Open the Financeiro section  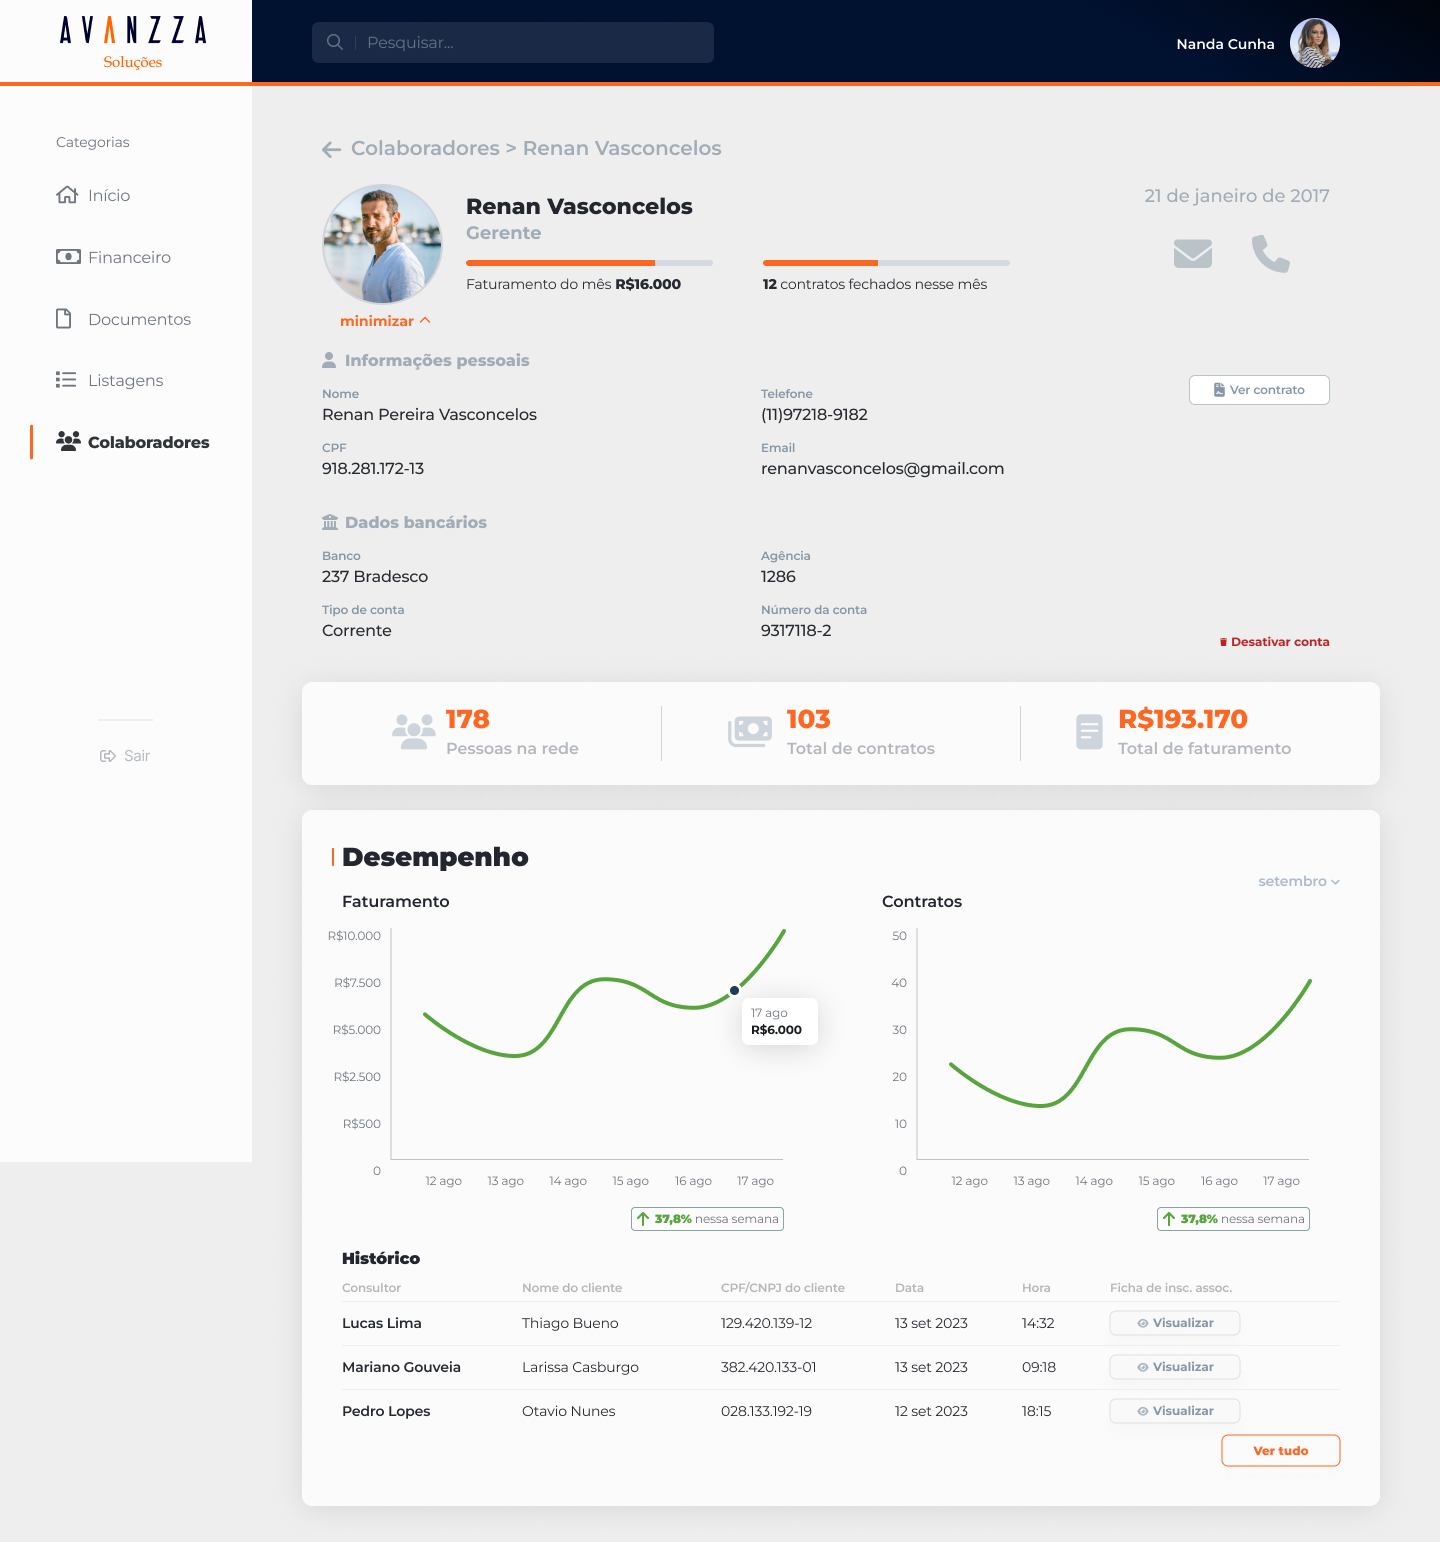point(113,257)
